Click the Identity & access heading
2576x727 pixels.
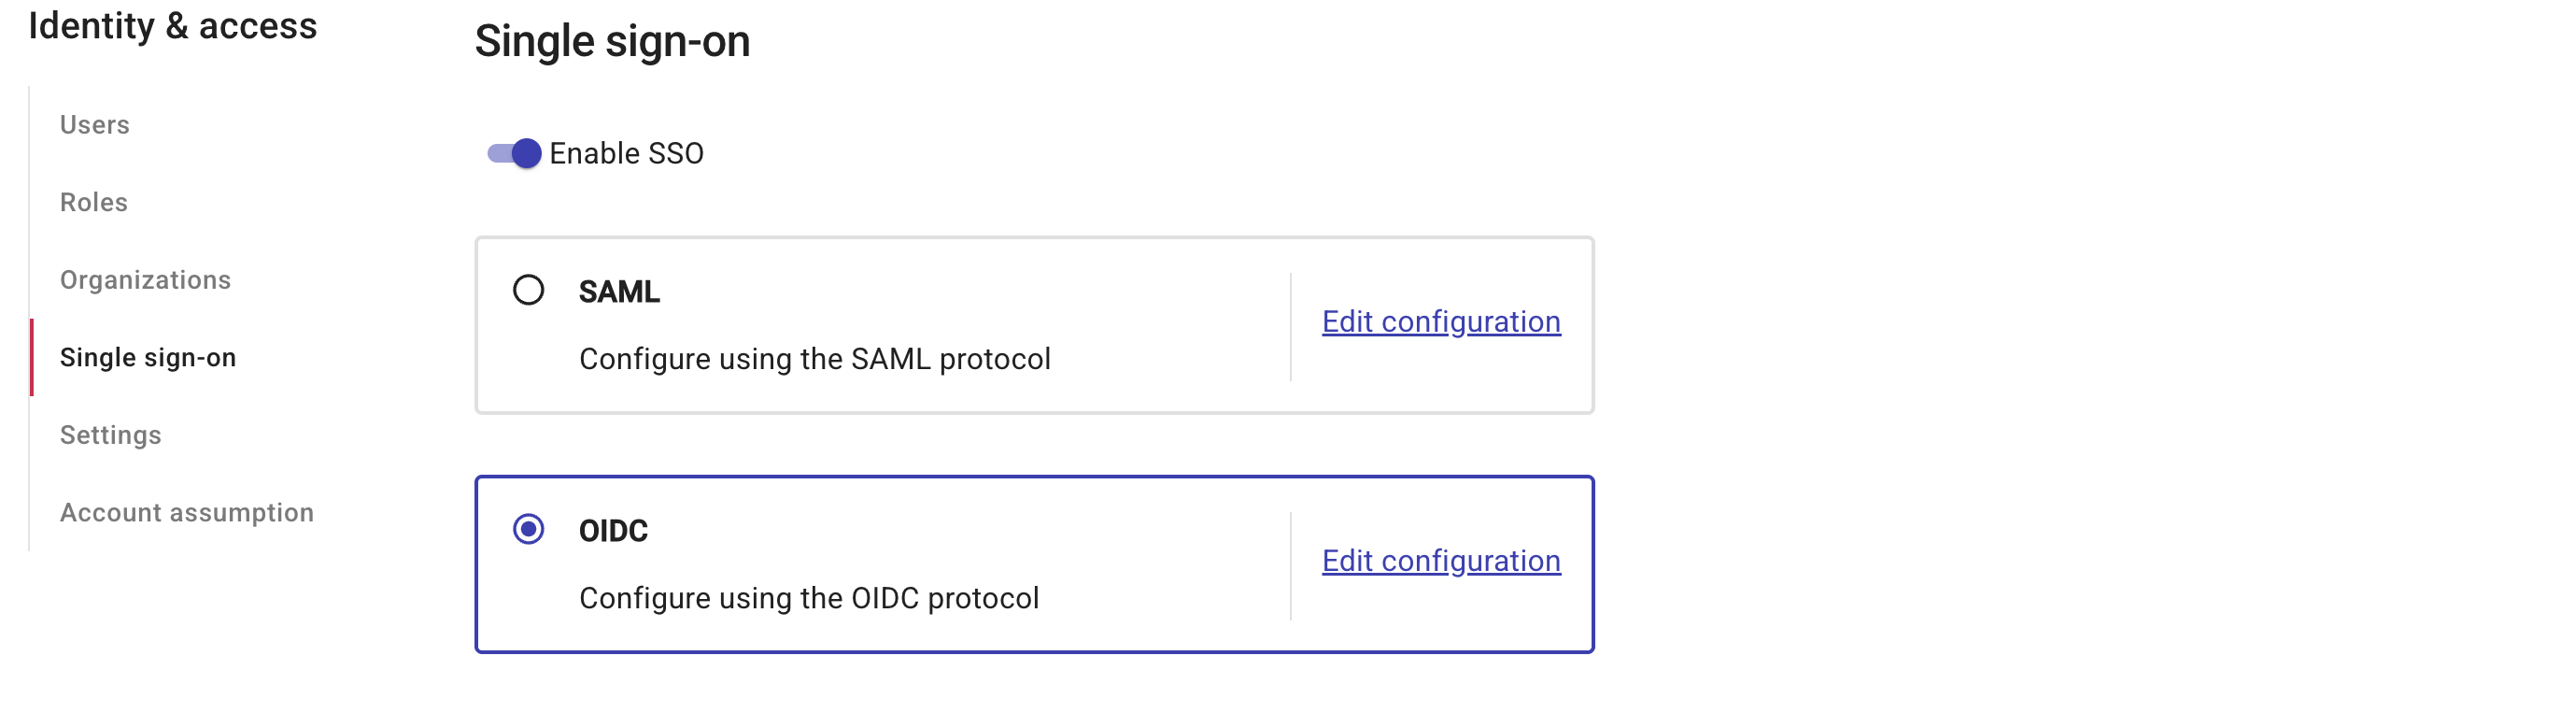coord(172,27)
